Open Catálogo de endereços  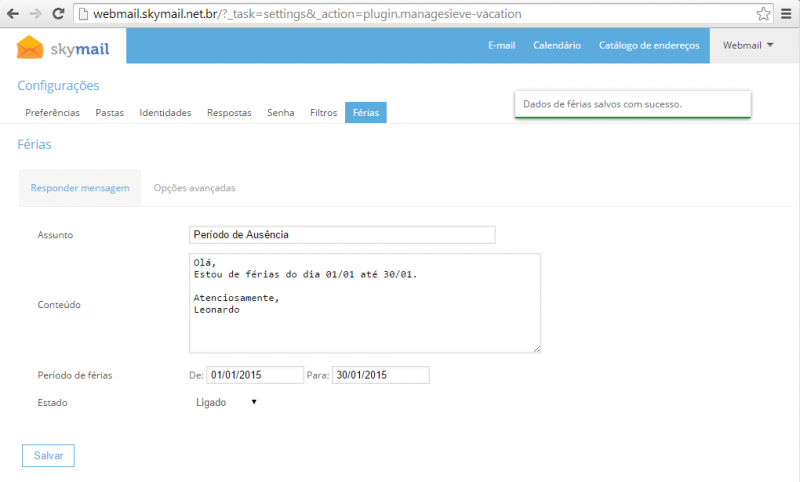[649, 45]
